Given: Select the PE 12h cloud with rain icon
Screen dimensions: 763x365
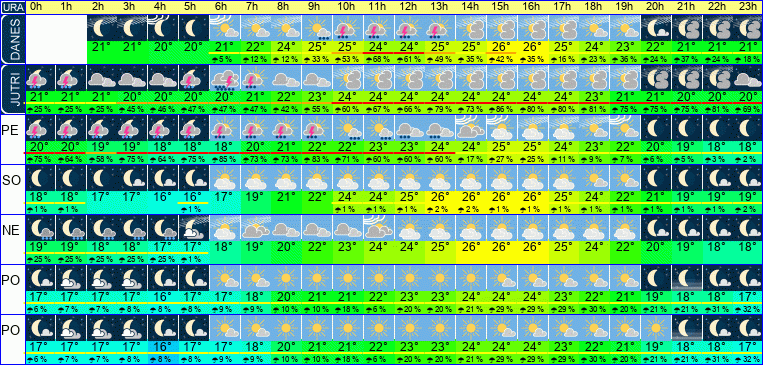Looking at the screenshot, I should click(408, 128).
